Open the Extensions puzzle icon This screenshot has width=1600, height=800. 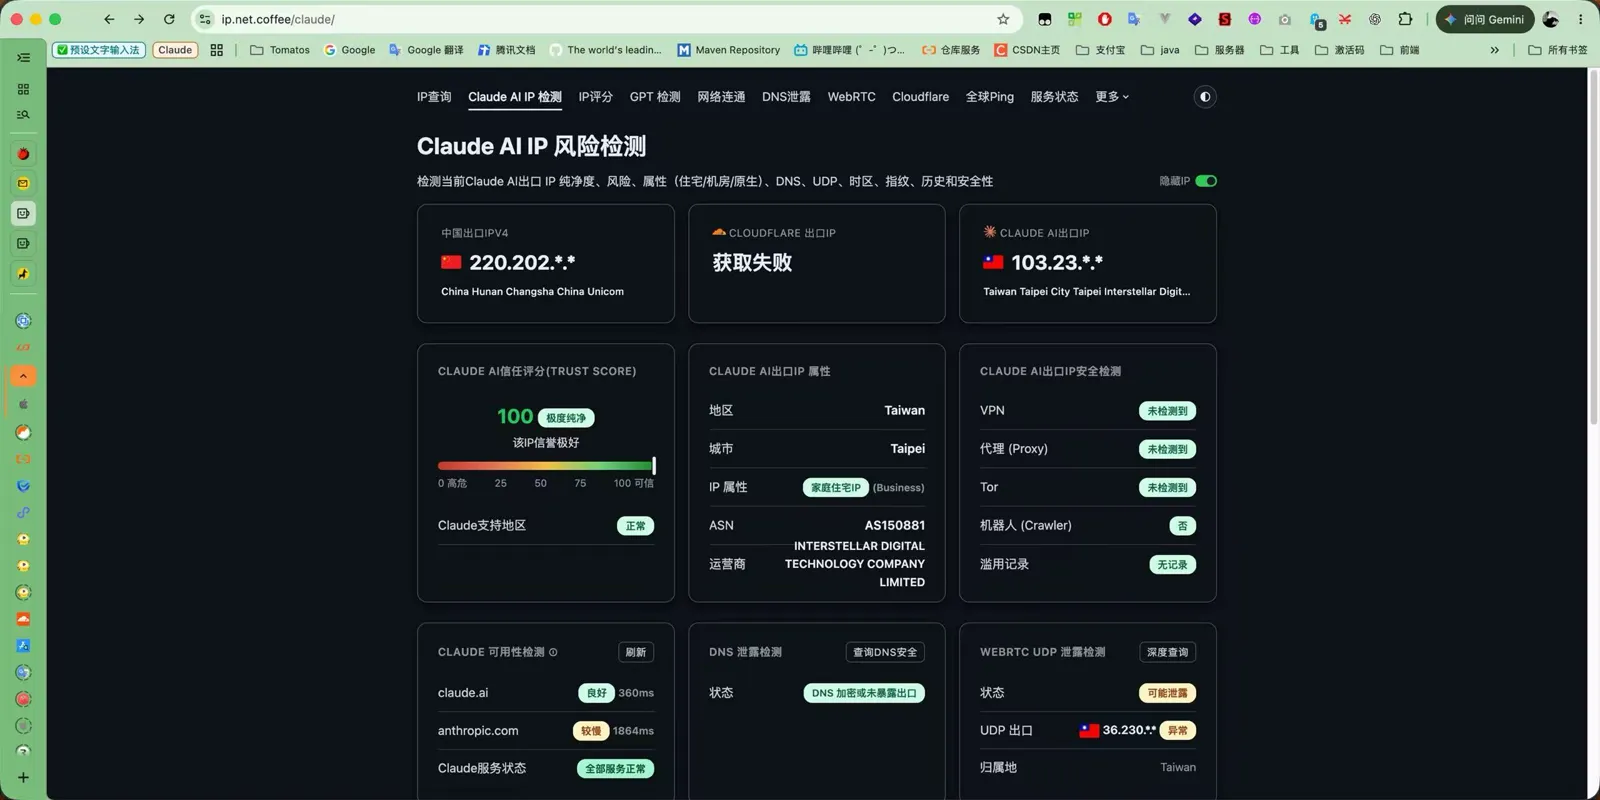1405,19
